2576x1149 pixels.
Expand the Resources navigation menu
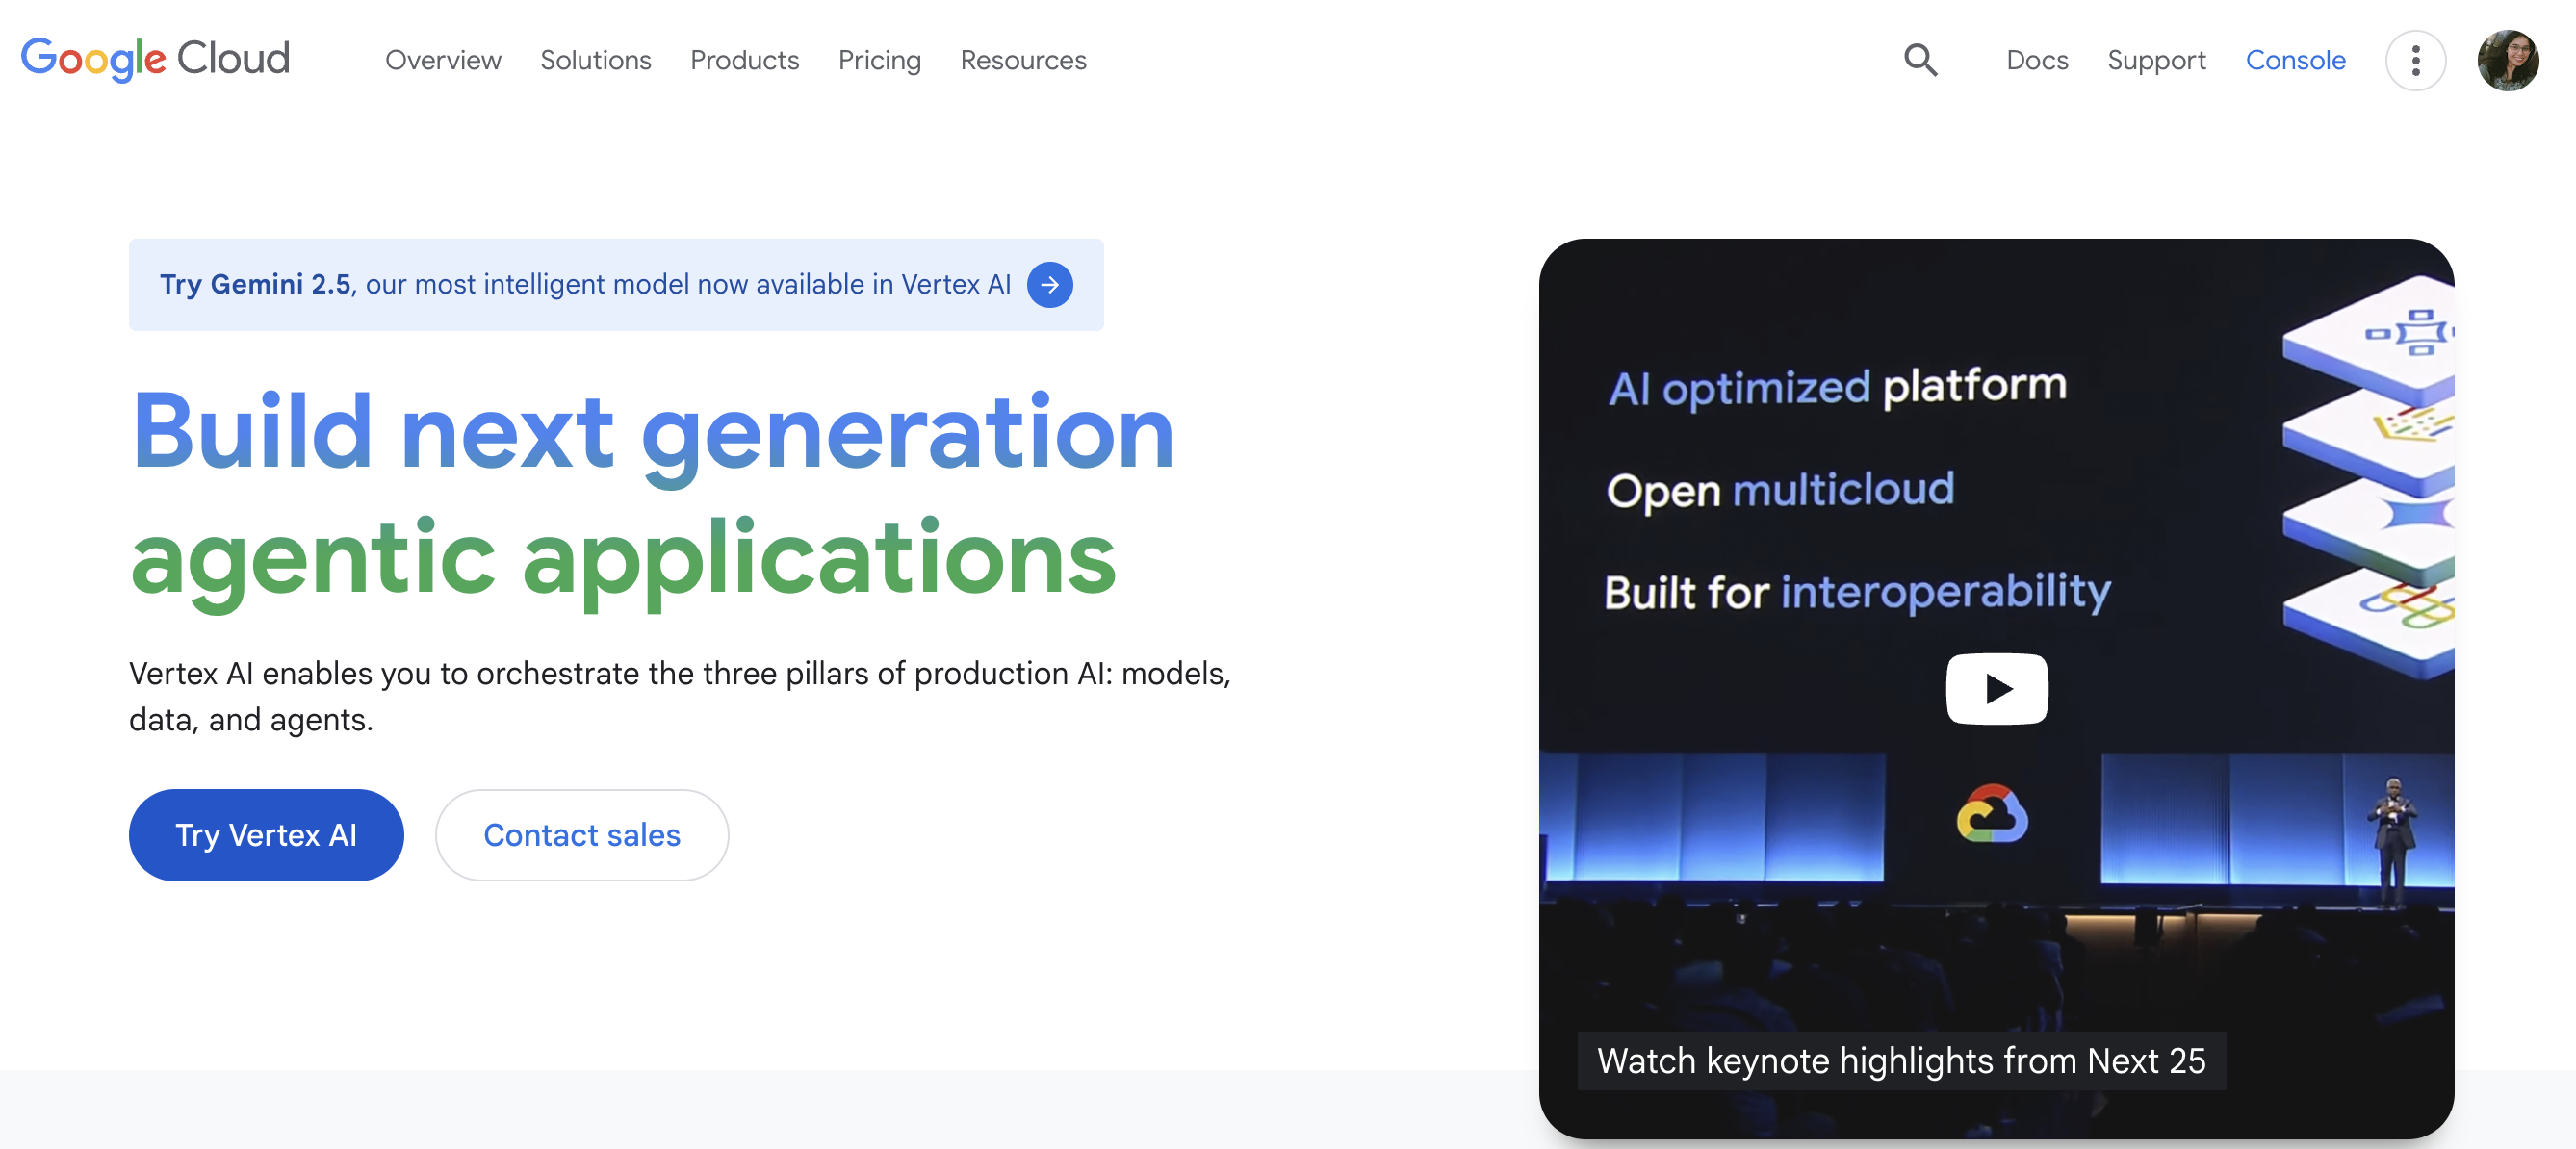coord(1023,60)
